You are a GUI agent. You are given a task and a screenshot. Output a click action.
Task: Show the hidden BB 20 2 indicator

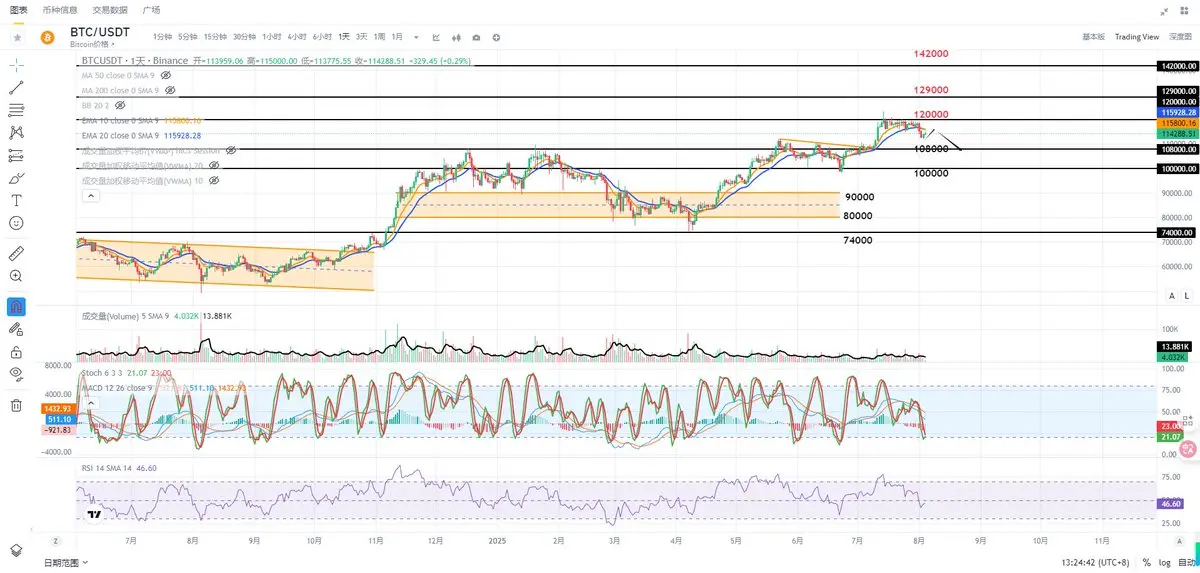pos(120,105)
